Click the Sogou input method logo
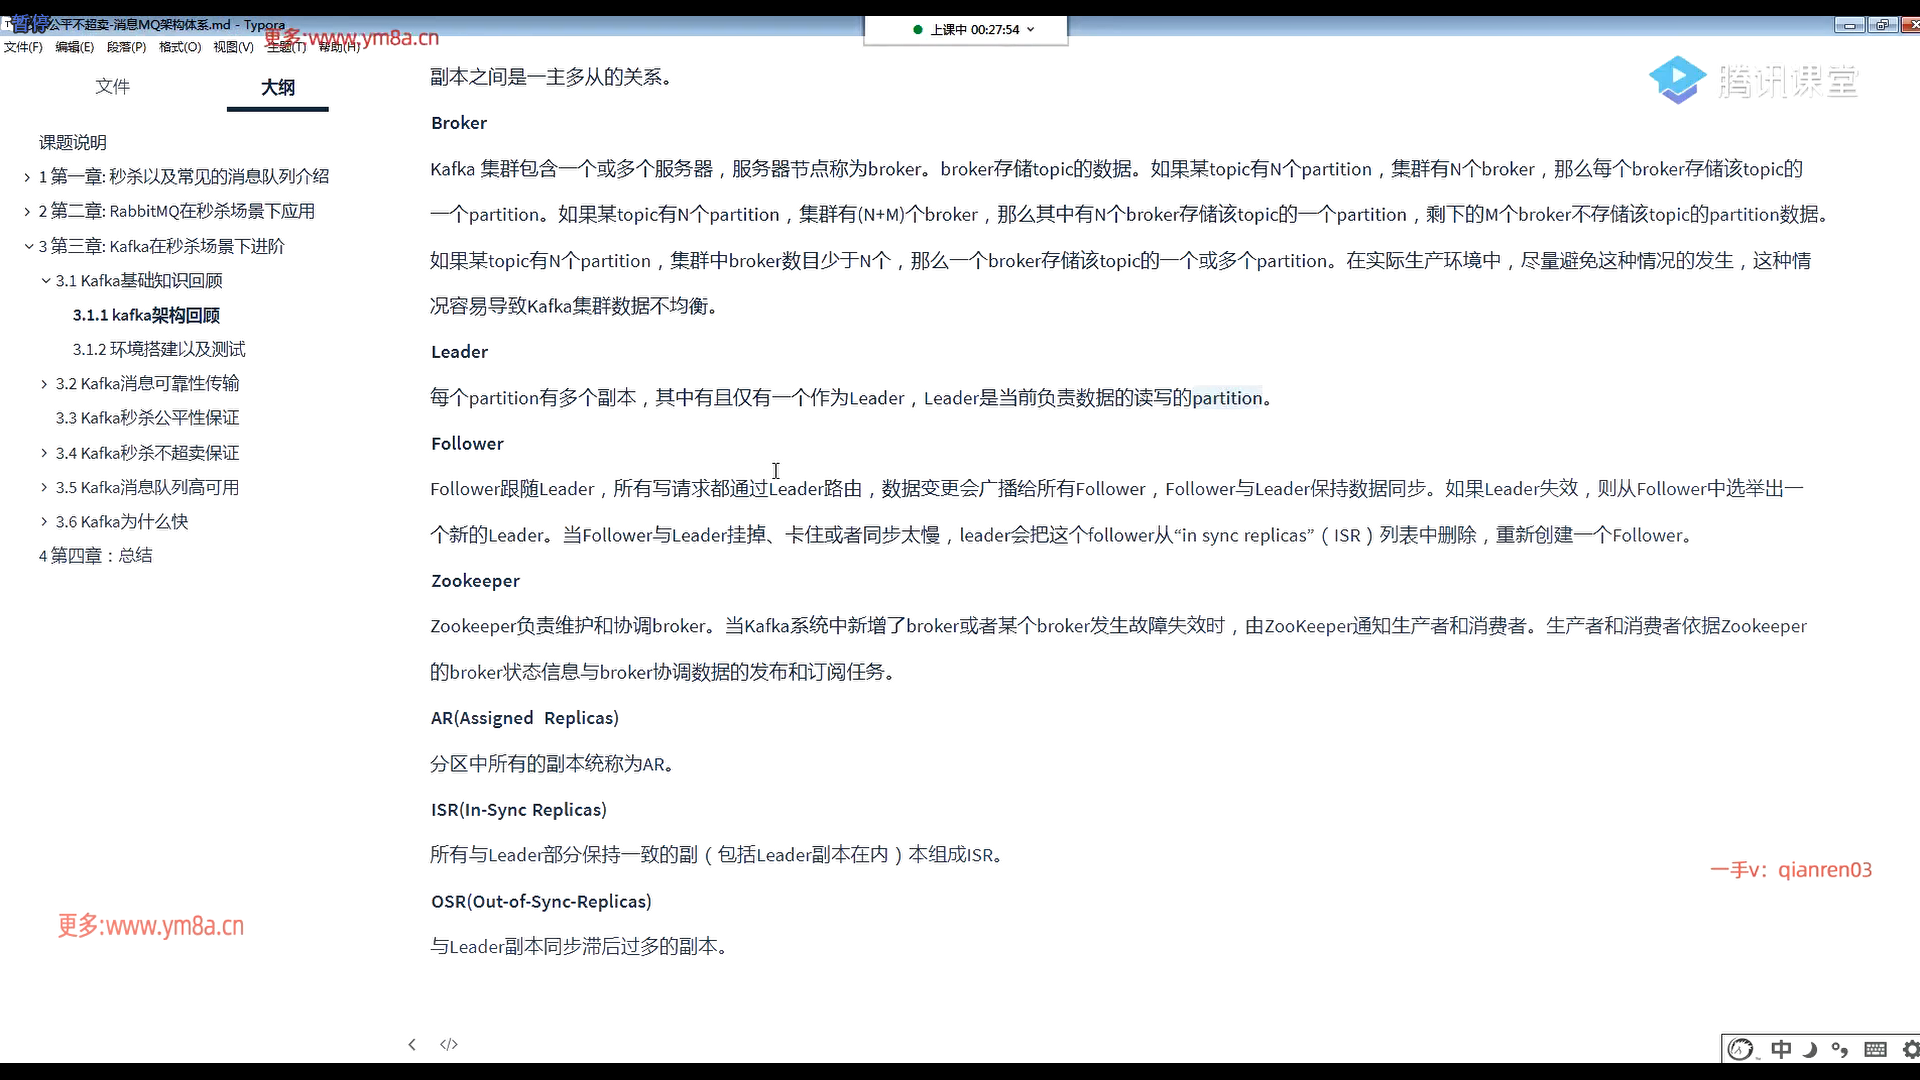The image size is (1920, 1080). [x=1741, y=1049]
